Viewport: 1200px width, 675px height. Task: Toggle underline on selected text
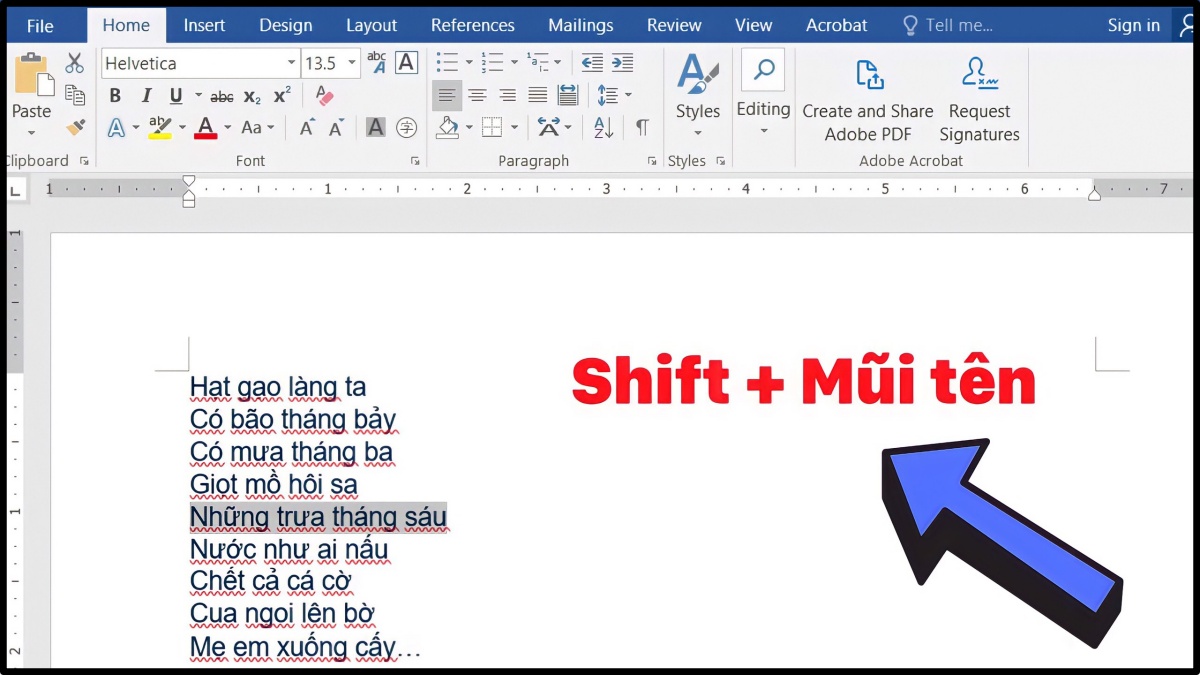176,96
